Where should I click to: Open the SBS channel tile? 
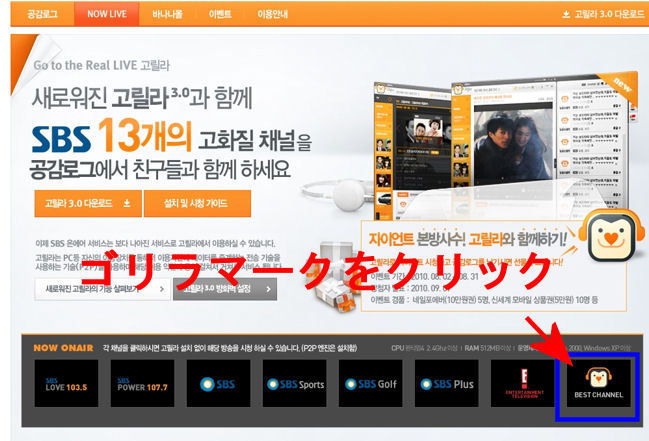[218, 383]
